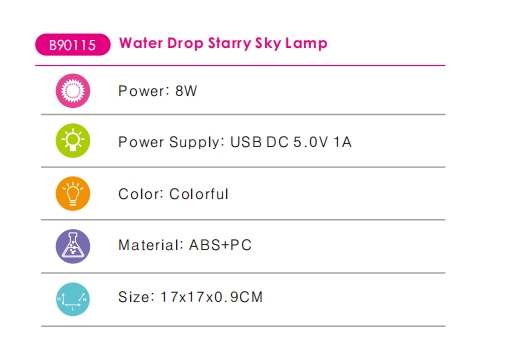Select the ABS+PC material value
526x362 pixels.
coord(220,245)
